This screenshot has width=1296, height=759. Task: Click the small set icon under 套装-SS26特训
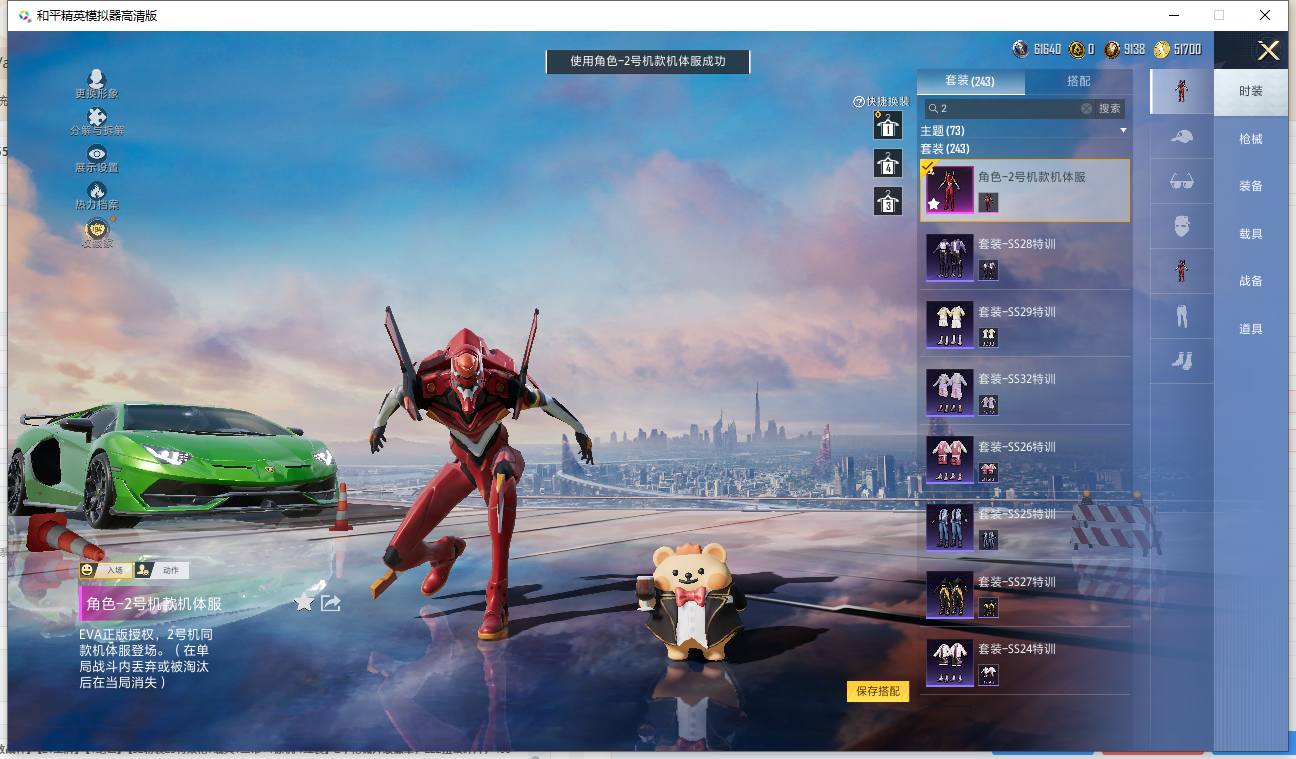point(988,472)
